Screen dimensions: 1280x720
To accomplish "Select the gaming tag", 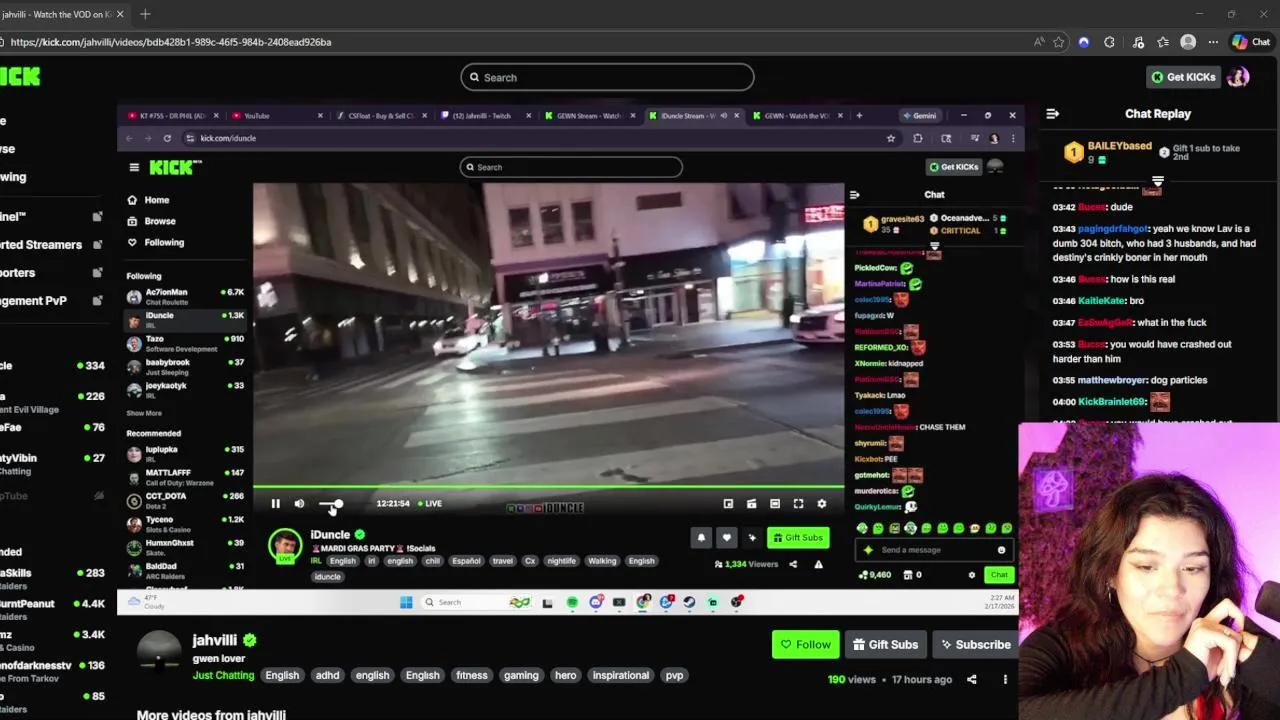I will pos(521,675).
